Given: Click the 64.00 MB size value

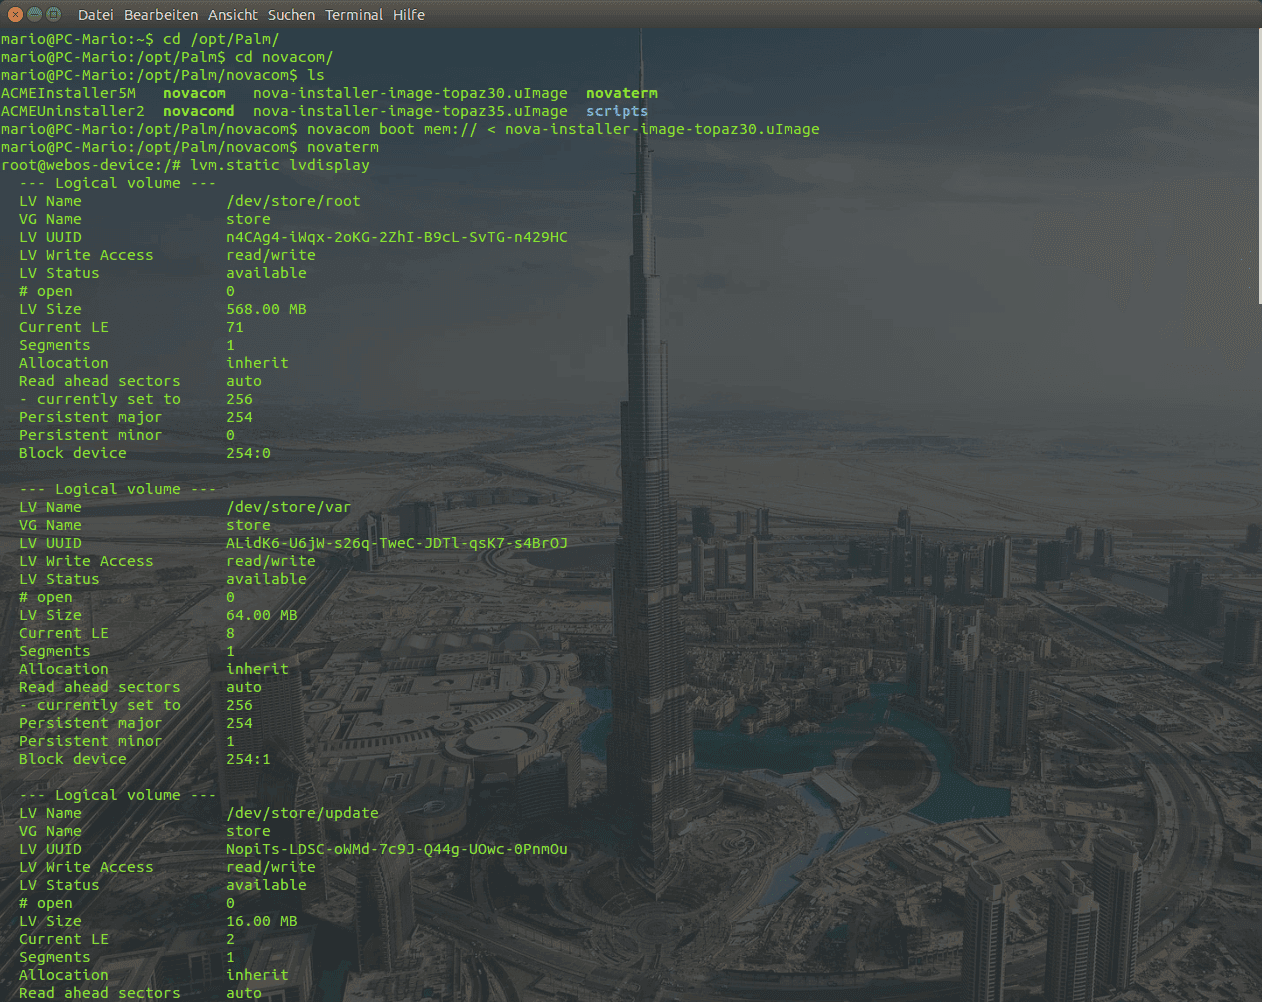Looking at the screenshot, I should [262, 615].
